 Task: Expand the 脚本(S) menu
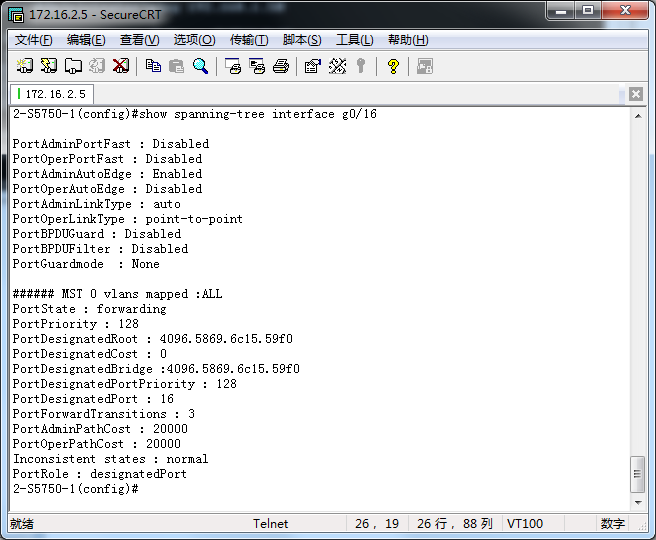(x=302, y=40)
